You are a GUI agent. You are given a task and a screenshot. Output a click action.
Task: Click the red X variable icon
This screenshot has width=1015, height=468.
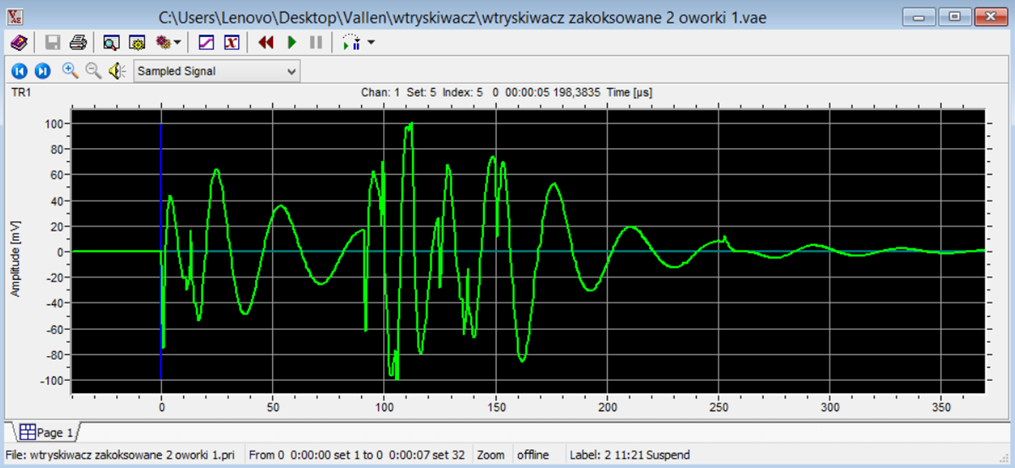coord(232,43)
